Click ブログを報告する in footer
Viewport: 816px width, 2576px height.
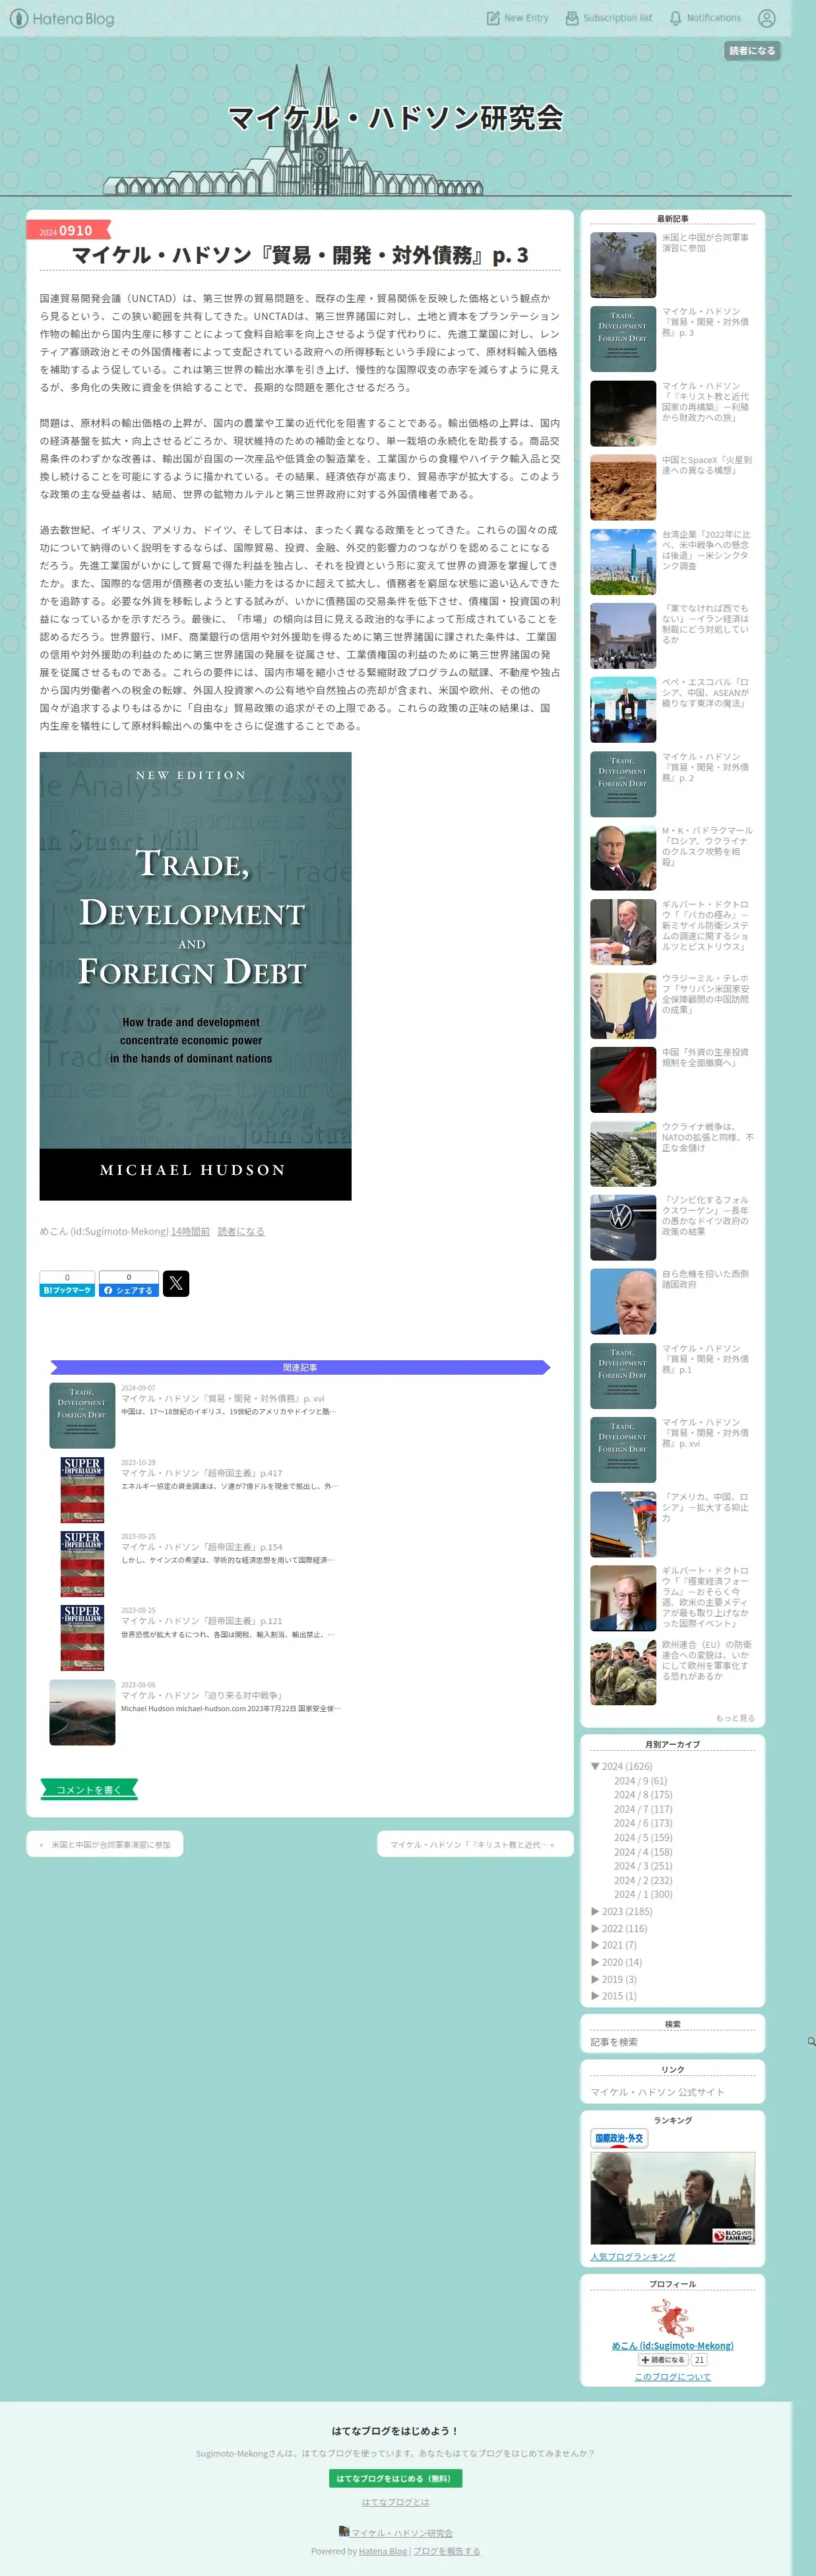pos(446,2551)
